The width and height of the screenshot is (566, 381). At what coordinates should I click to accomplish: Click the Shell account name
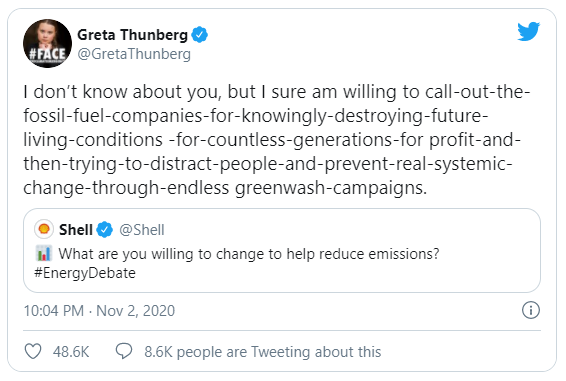click(76, 230)
